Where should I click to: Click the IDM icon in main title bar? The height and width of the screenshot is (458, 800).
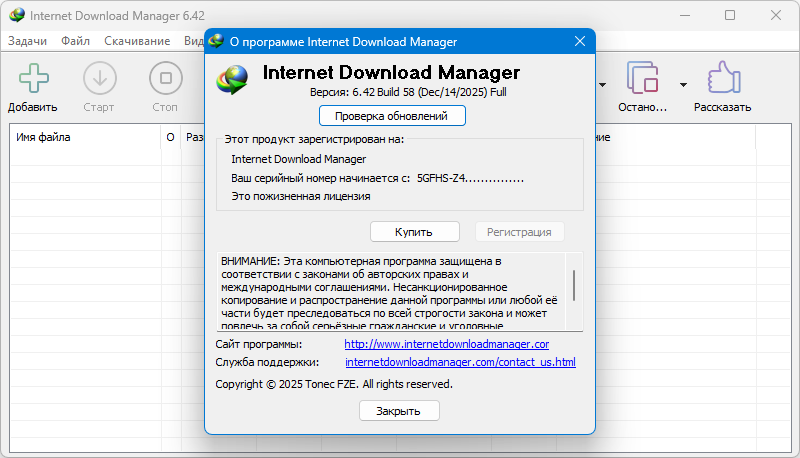coord(17,15)
